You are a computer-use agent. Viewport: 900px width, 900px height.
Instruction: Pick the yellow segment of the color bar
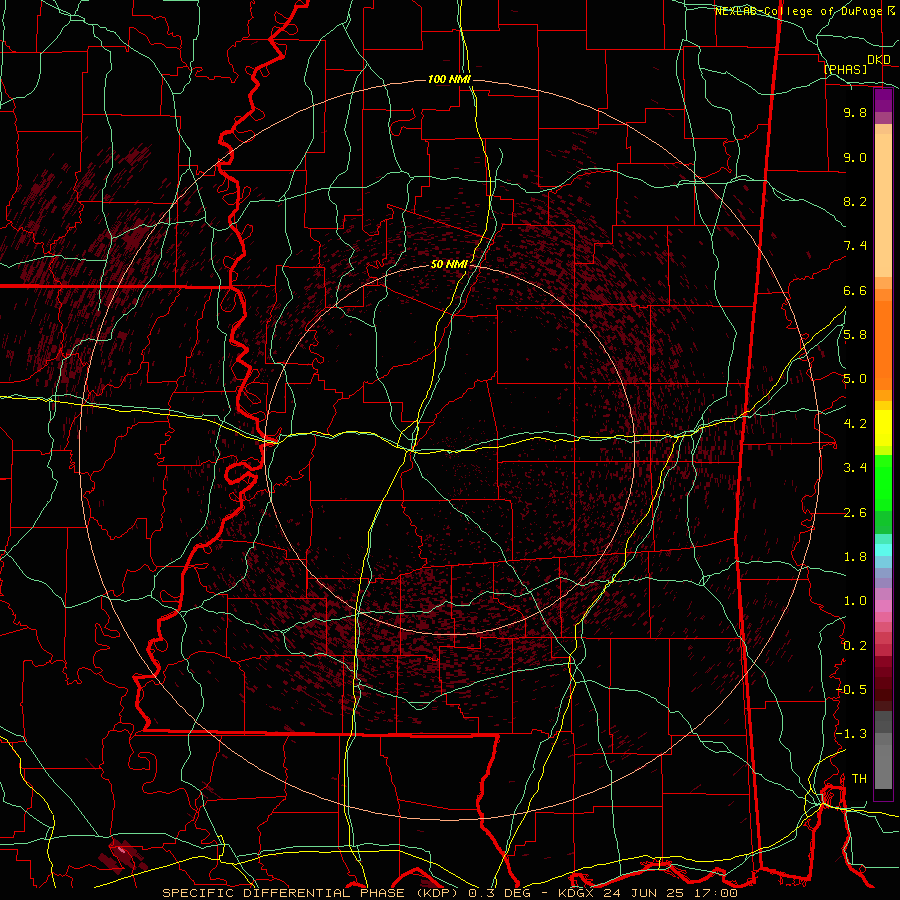(x=883, y=428)
